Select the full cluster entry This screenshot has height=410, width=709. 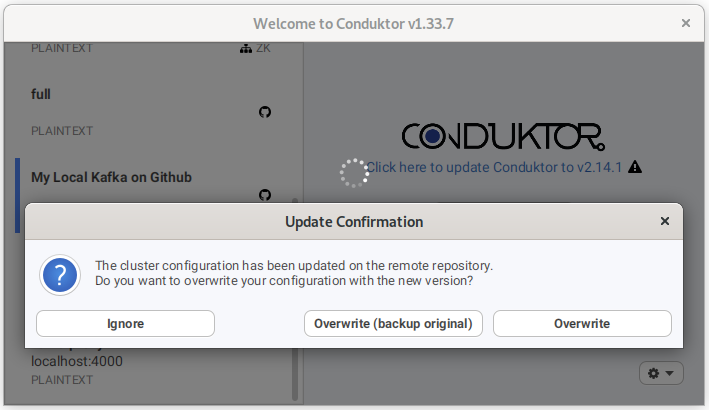tap(153, 112)
